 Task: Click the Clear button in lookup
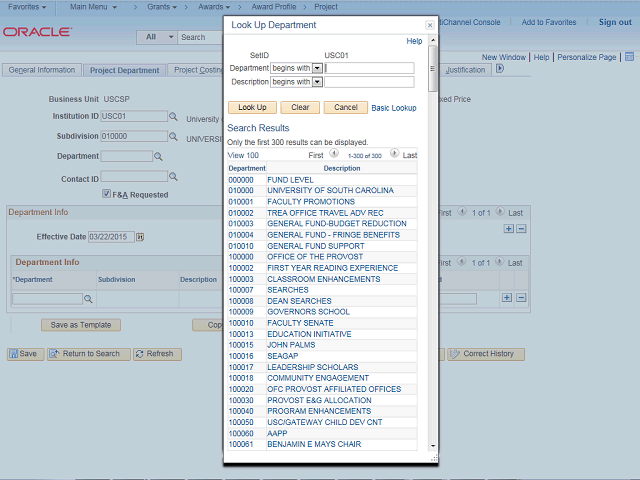click(300, 107)
